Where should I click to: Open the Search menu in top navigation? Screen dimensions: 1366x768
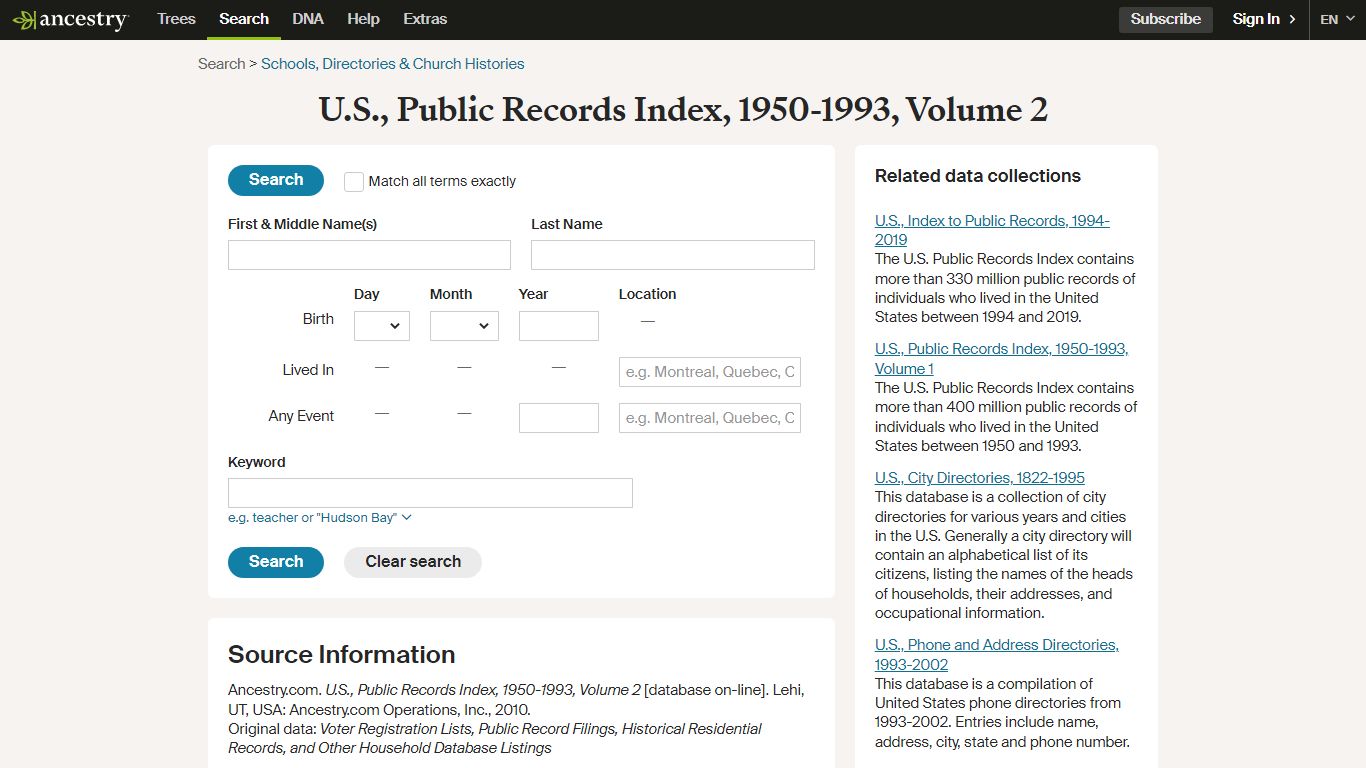(244, 19)
